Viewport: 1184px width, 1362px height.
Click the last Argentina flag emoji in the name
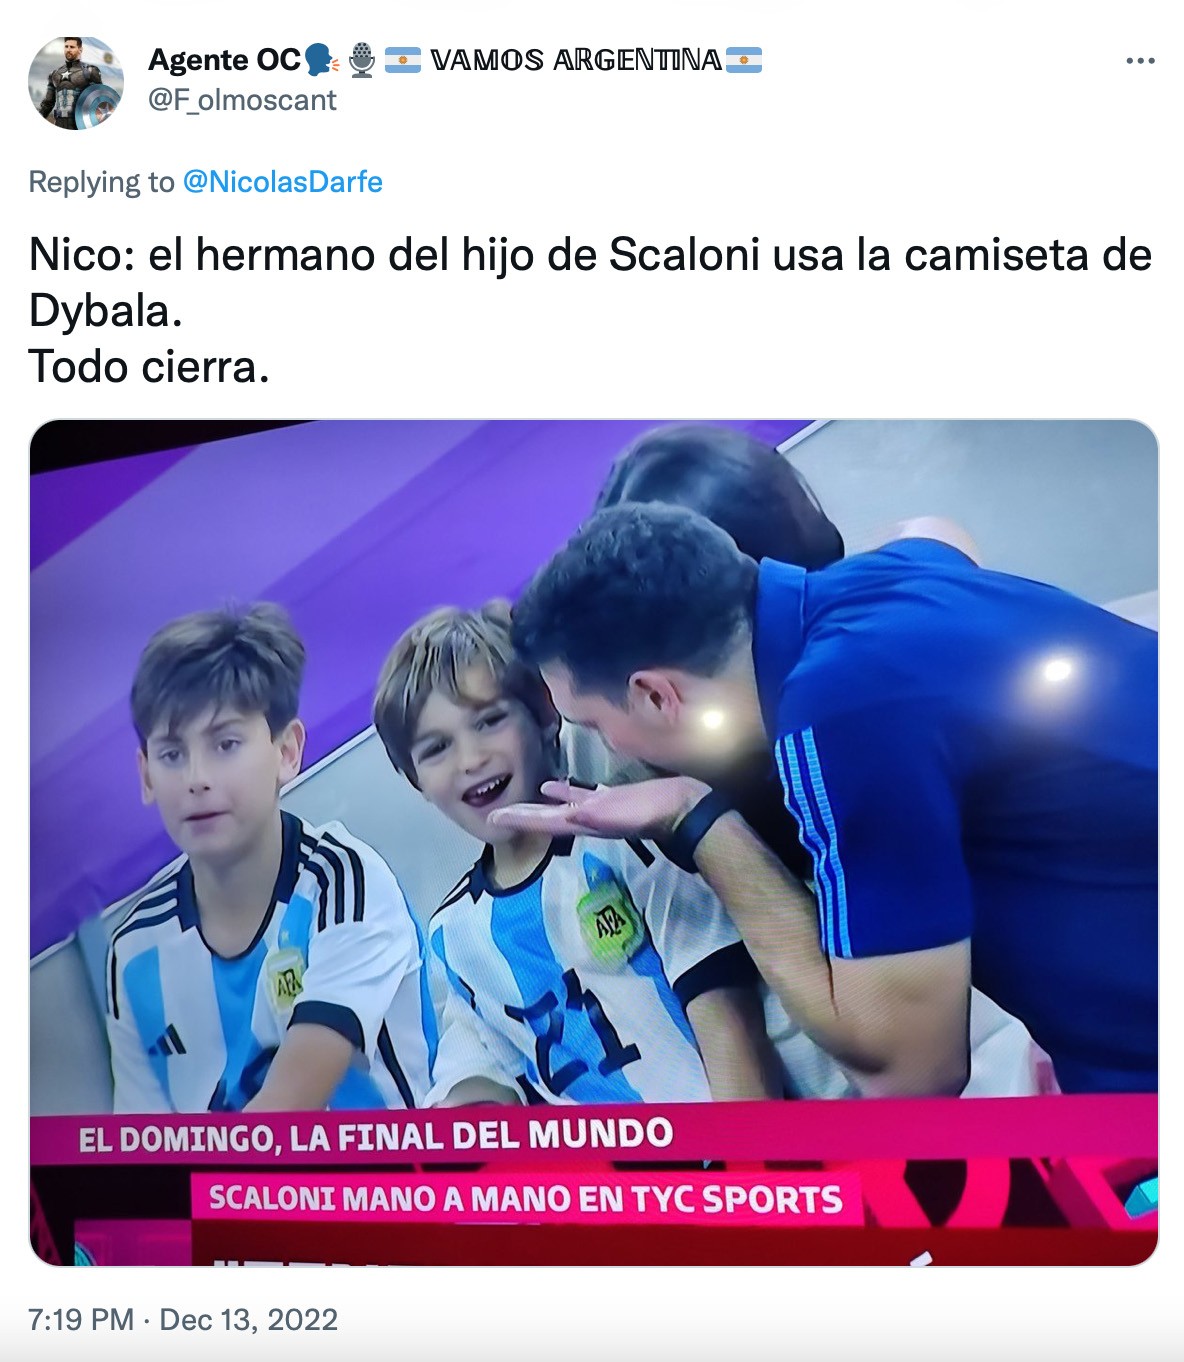(744, 61)
